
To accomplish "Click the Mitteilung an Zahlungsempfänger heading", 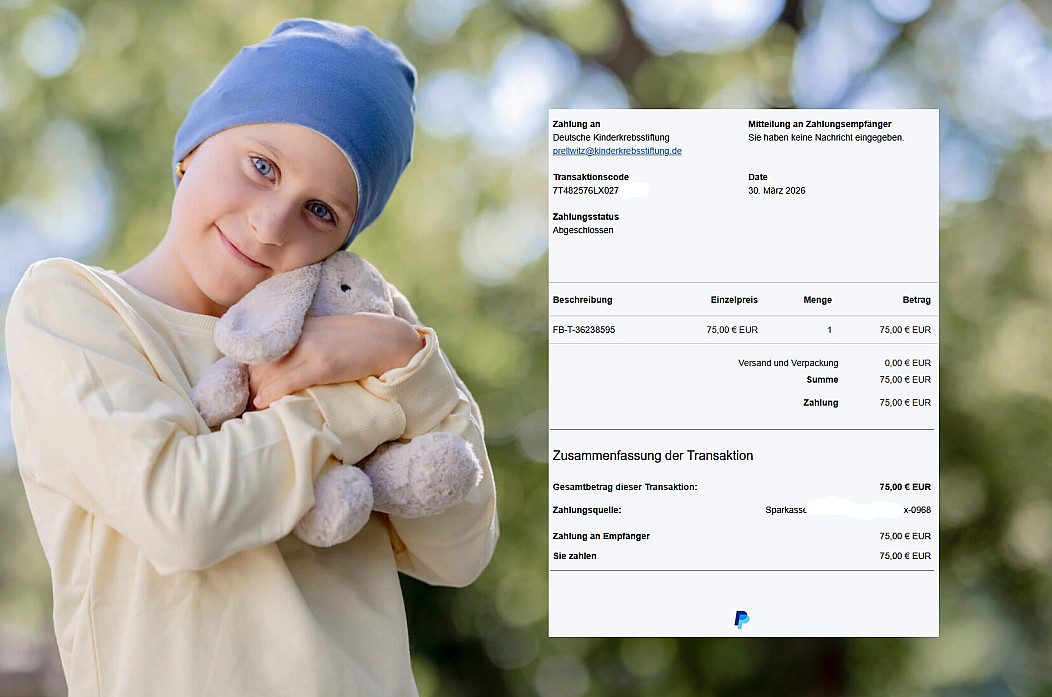I will tap(819, 124).
